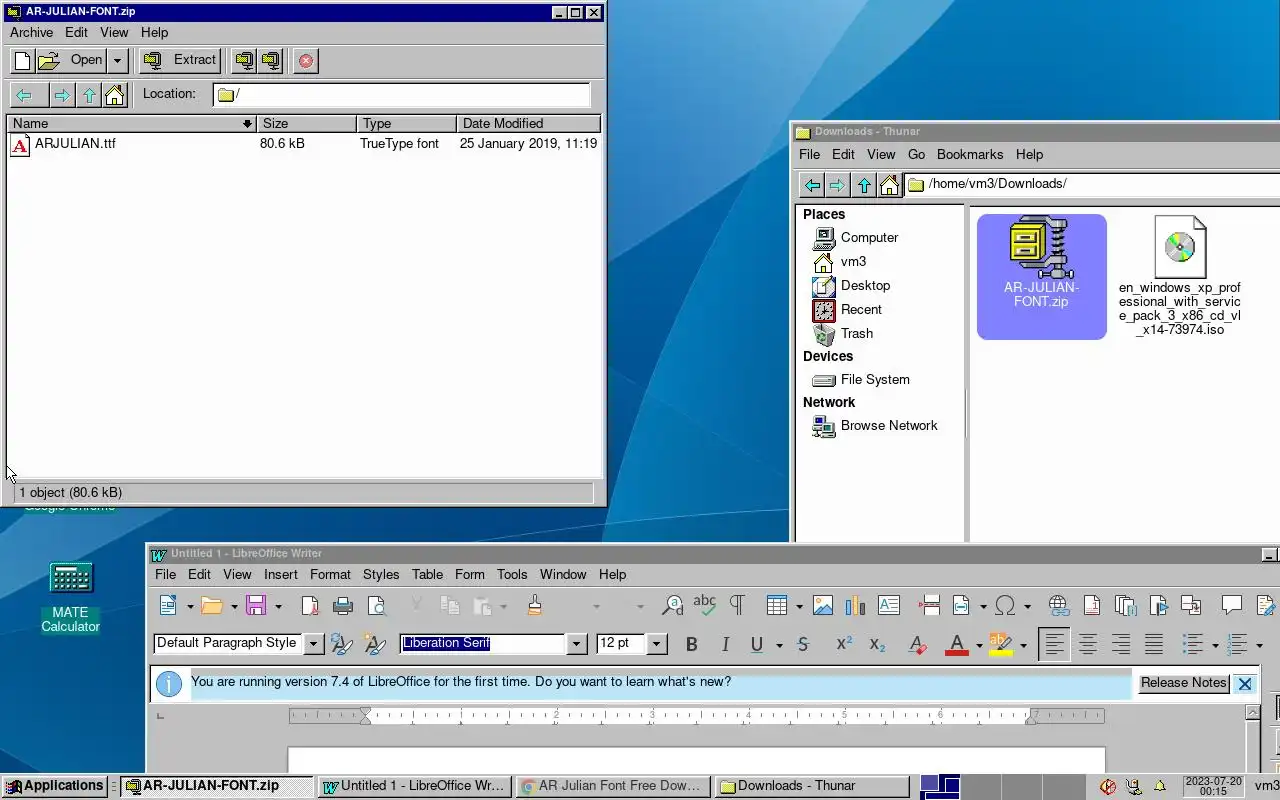
Task: Toggle Bold formatting
Action: point(691,645)
